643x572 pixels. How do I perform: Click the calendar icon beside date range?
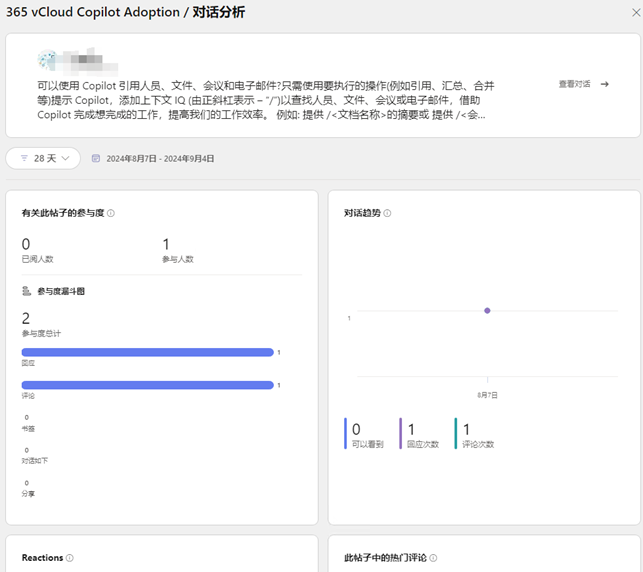pyautogui.click(x=96, y=158)
